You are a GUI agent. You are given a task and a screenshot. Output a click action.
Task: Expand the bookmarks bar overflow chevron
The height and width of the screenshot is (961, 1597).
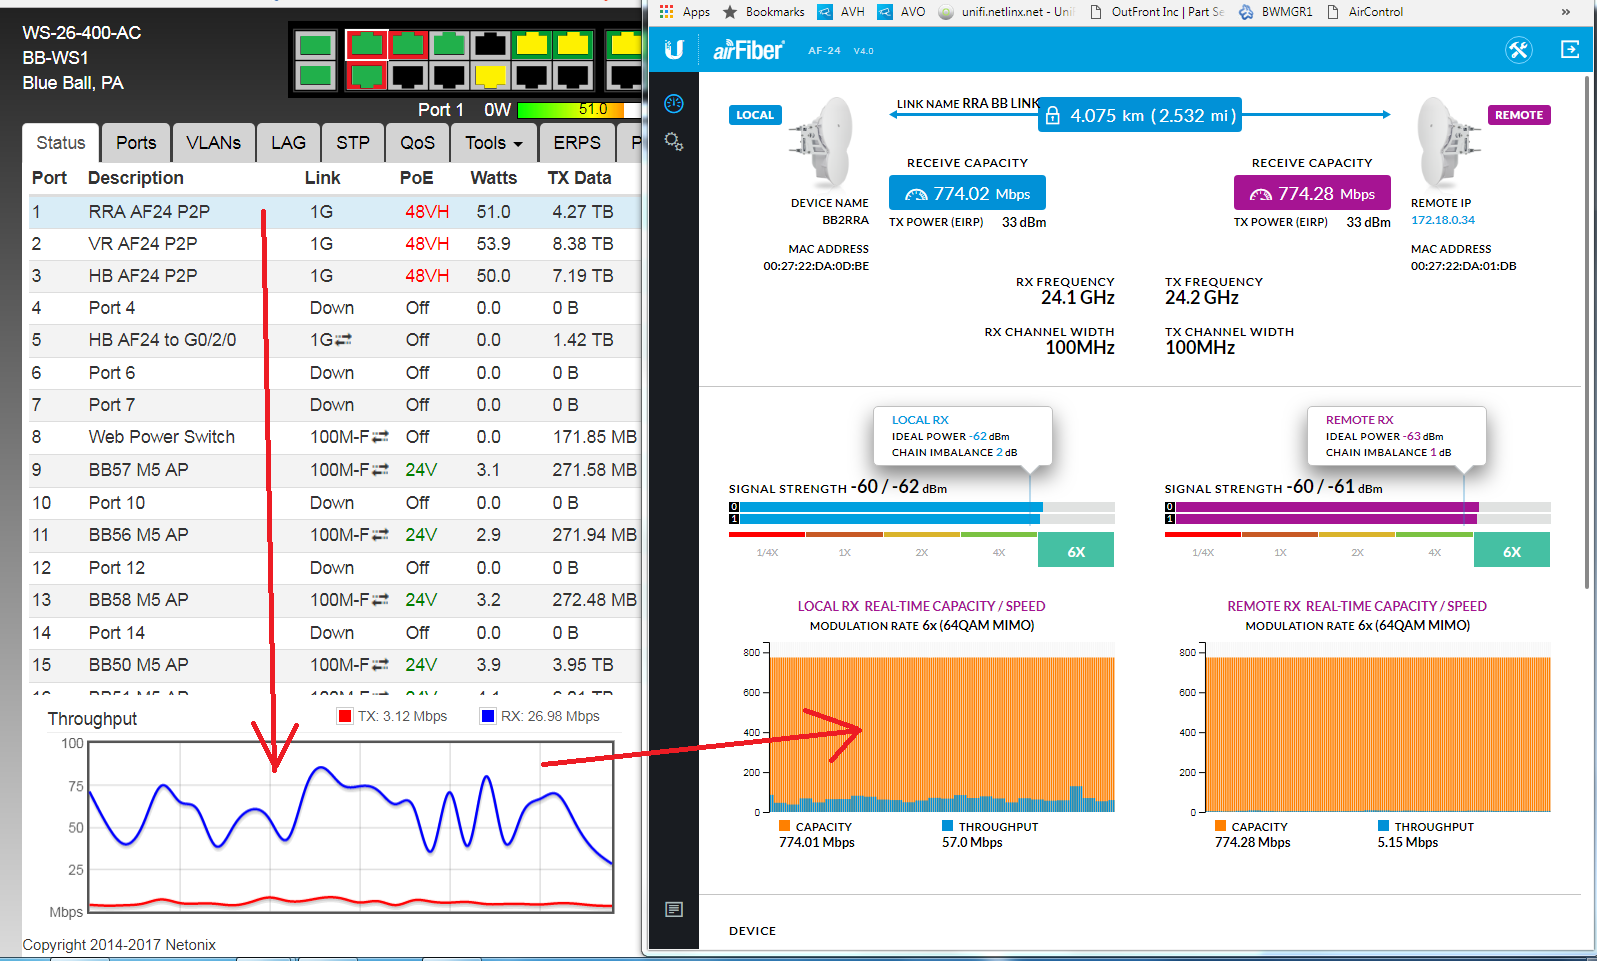click(1565, 12)
